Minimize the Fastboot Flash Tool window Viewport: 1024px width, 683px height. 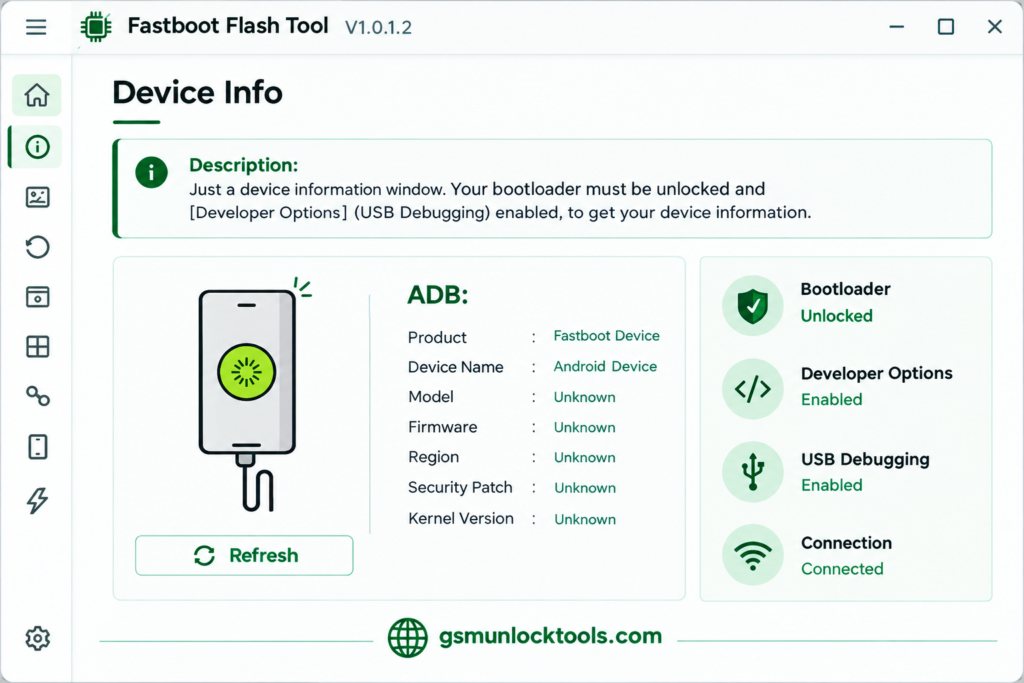tap(897, 27)
